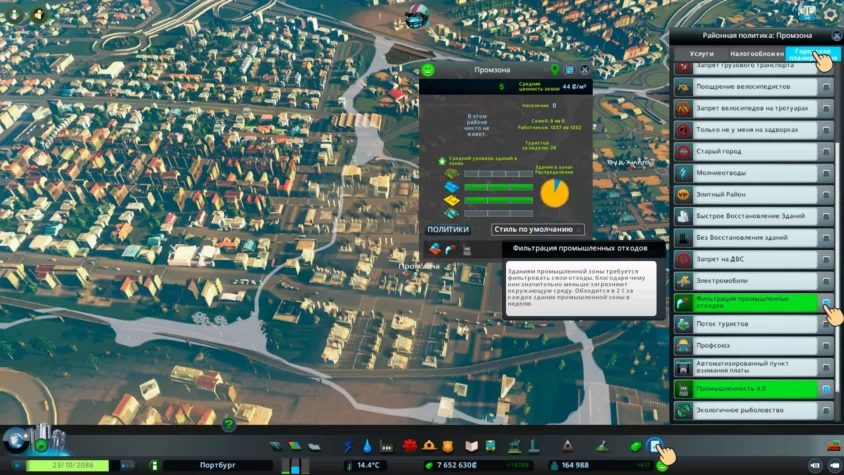Viewport: 844px width, 475px height.
Task: Click the Фильтрация промышленных отходов policy row
Action: coord(754,302)
